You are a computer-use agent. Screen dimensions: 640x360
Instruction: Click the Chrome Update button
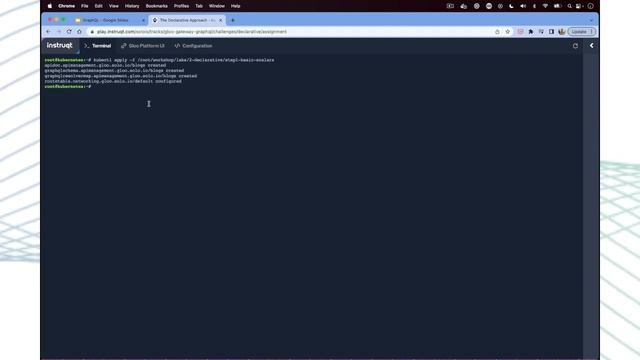point(582,31)
